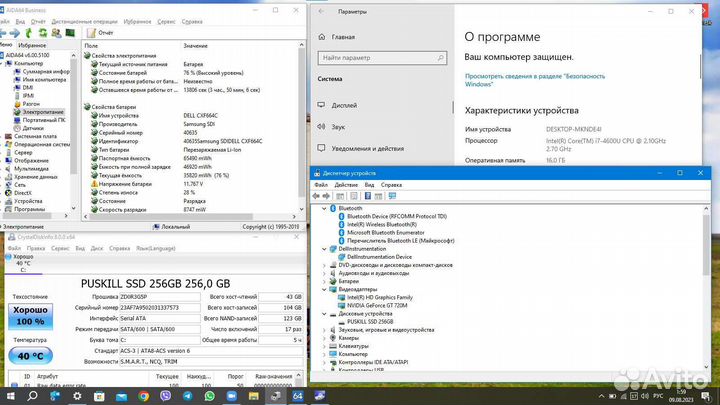Click AIDA64 green up-arrow toolbar icon

[x=28, y=33]
